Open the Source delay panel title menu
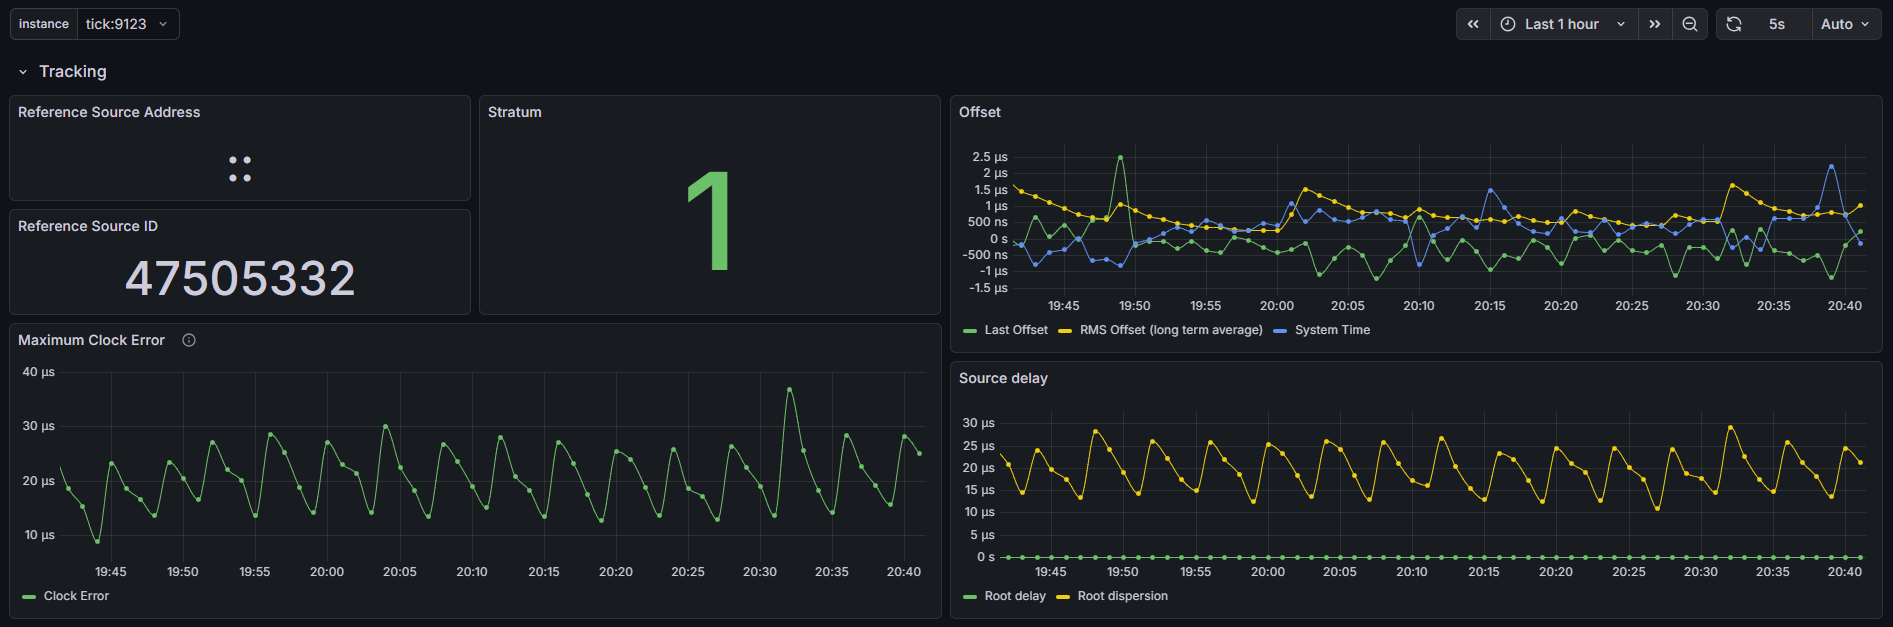Screen dimensions: 1893x627 [1003, 378]
